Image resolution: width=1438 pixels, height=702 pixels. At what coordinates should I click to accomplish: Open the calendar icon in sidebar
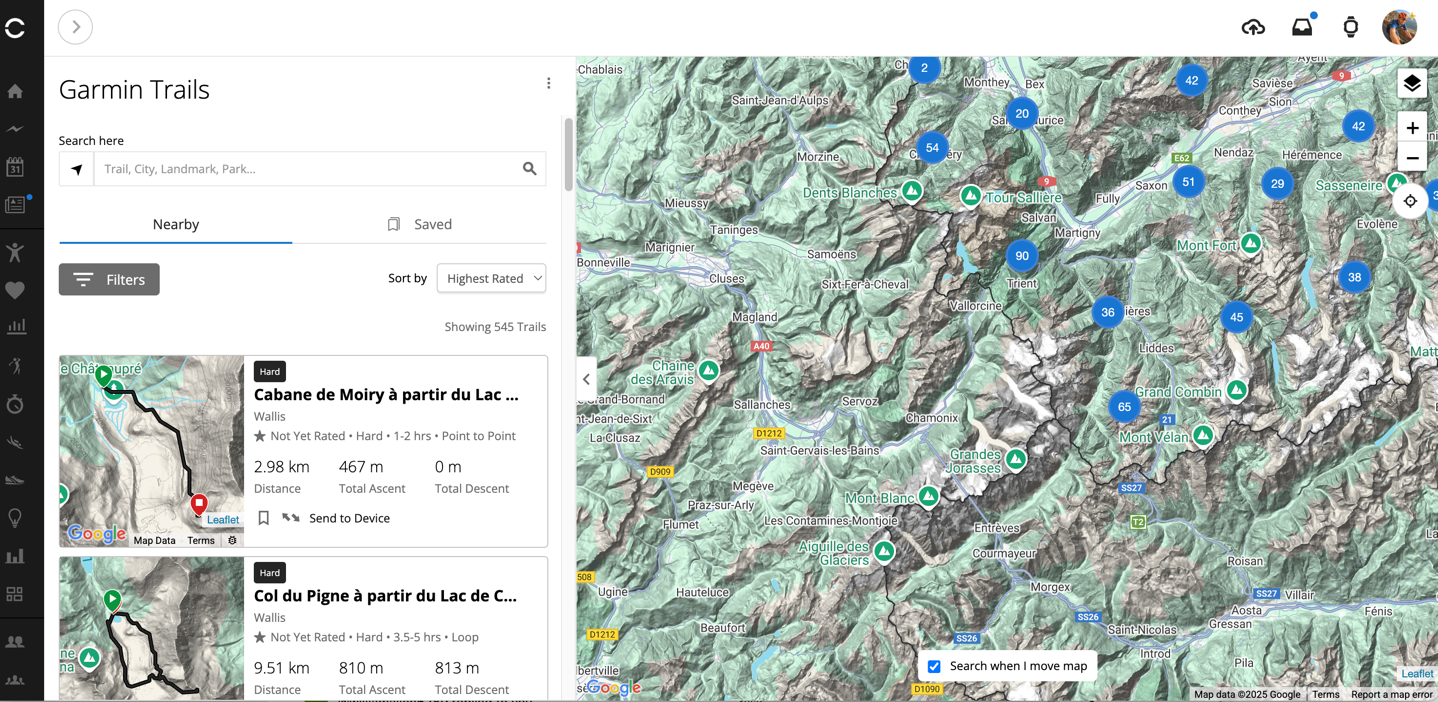pos(15,167)
